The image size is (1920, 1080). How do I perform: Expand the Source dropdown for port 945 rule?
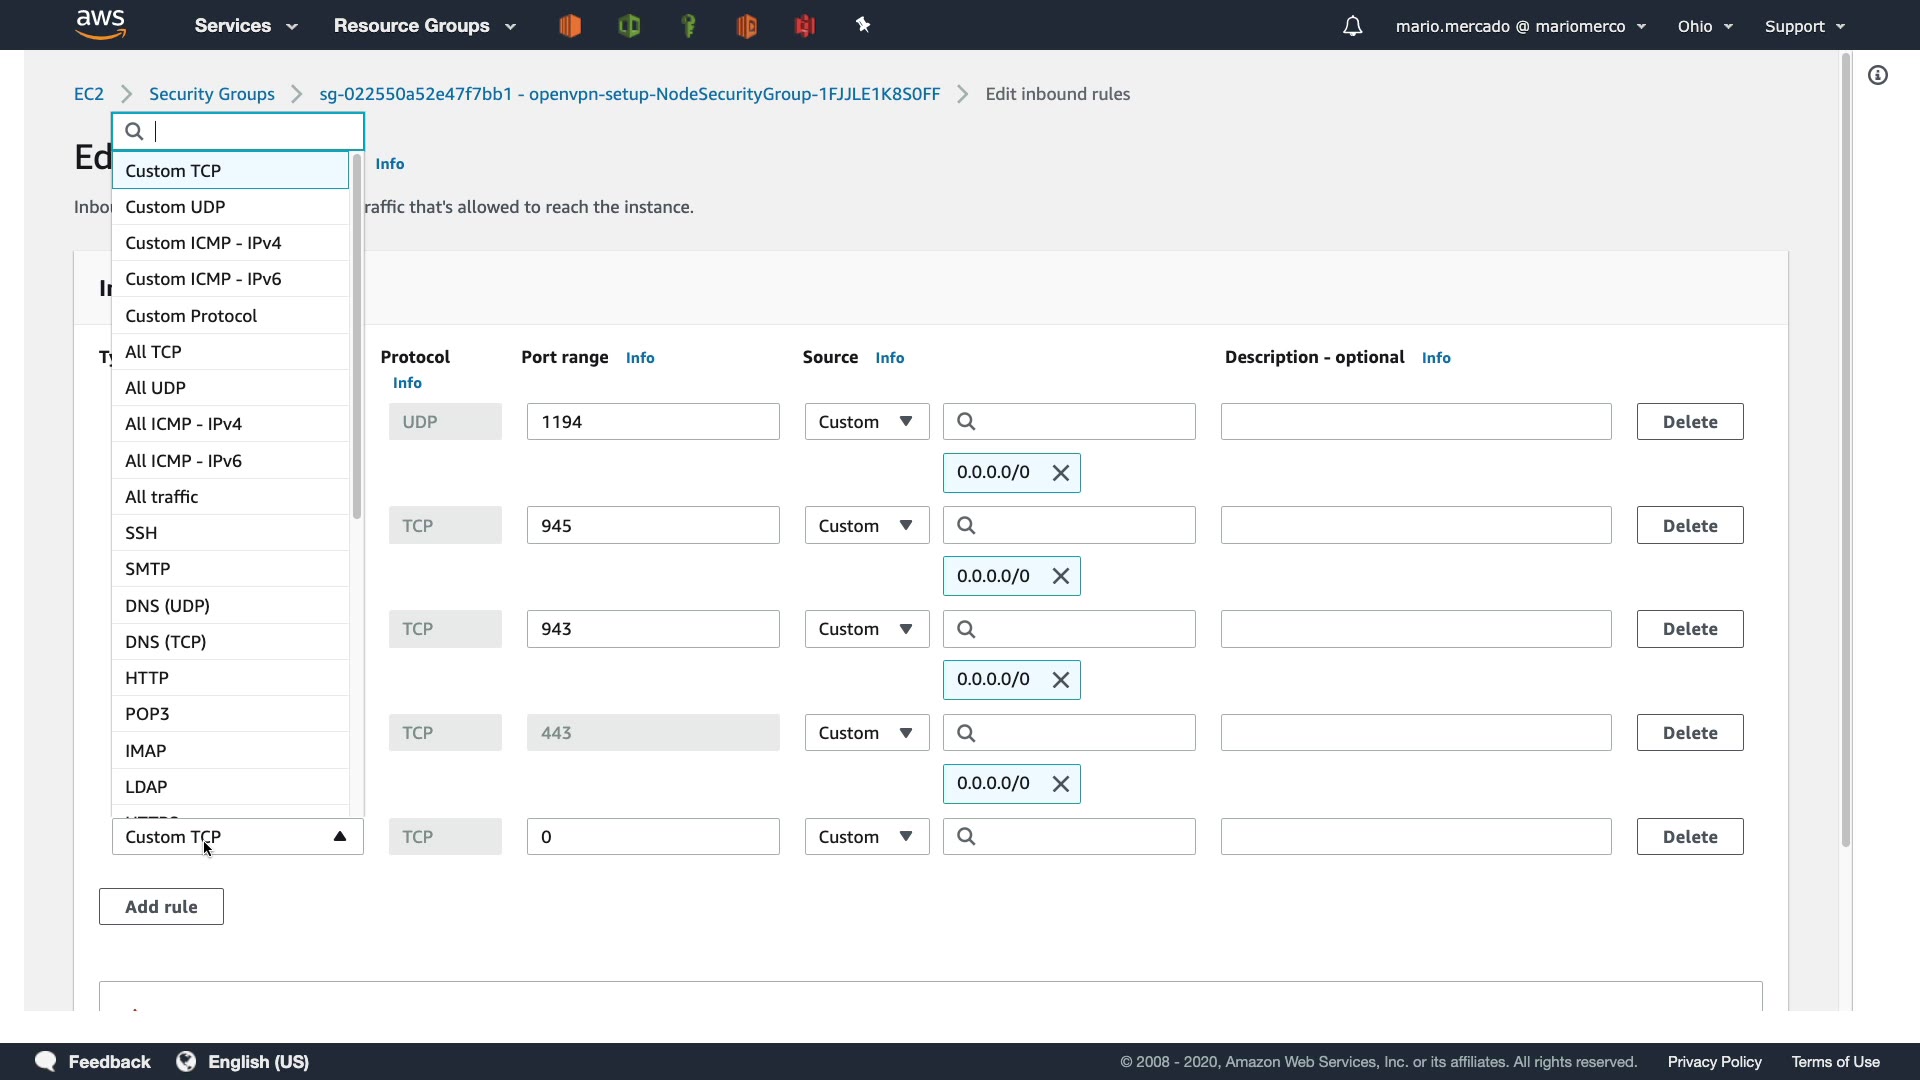867,526
